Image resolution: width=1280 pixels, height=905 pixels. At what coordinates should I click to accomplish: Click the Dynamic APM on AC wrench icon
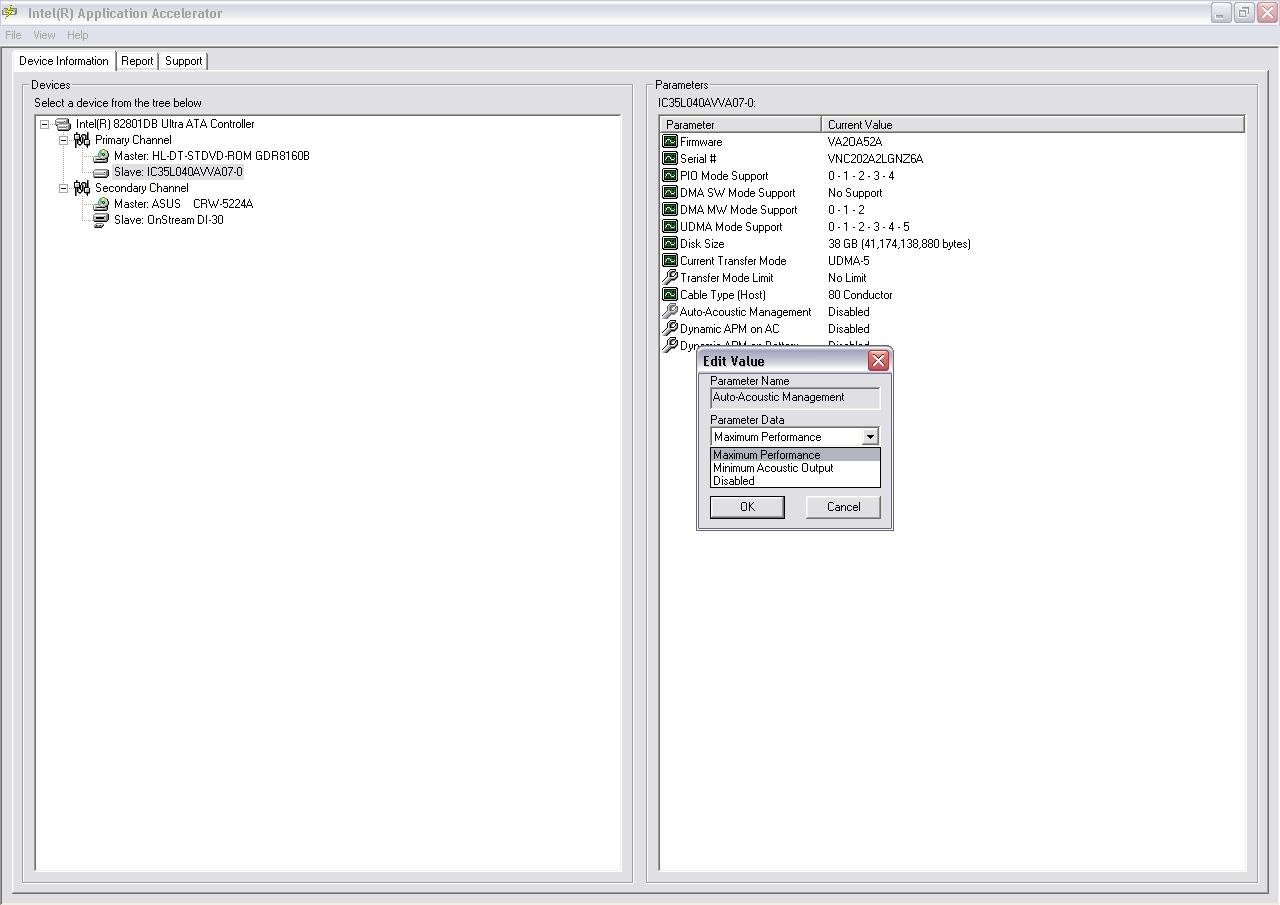click(x=670, y=329)
